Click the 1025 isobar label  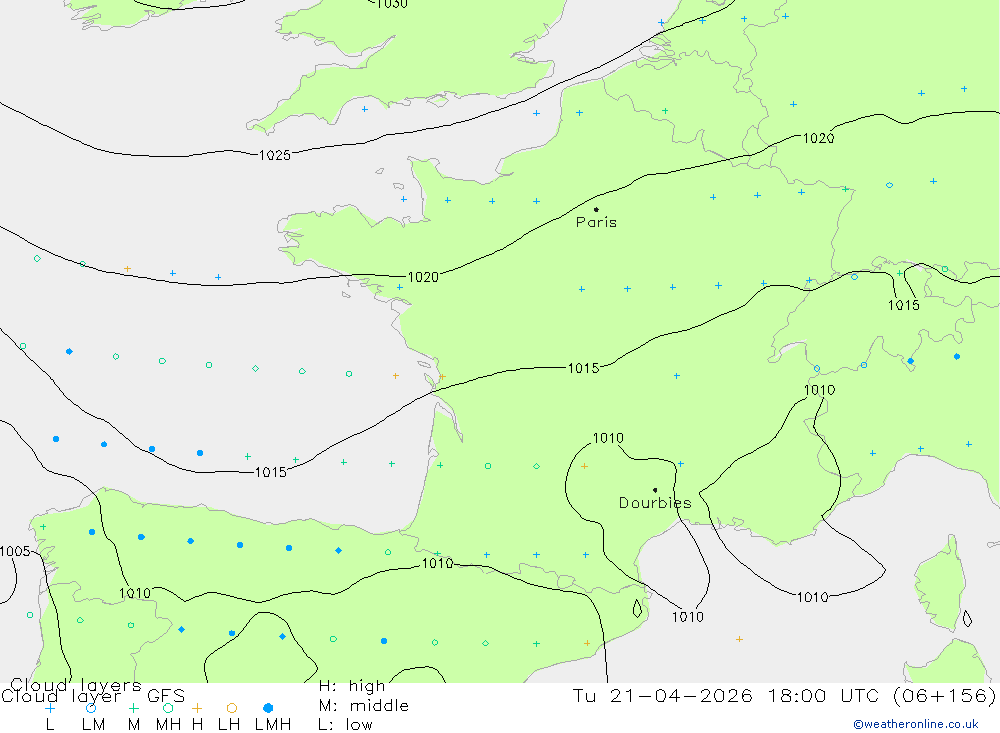(x=275, y=155)
